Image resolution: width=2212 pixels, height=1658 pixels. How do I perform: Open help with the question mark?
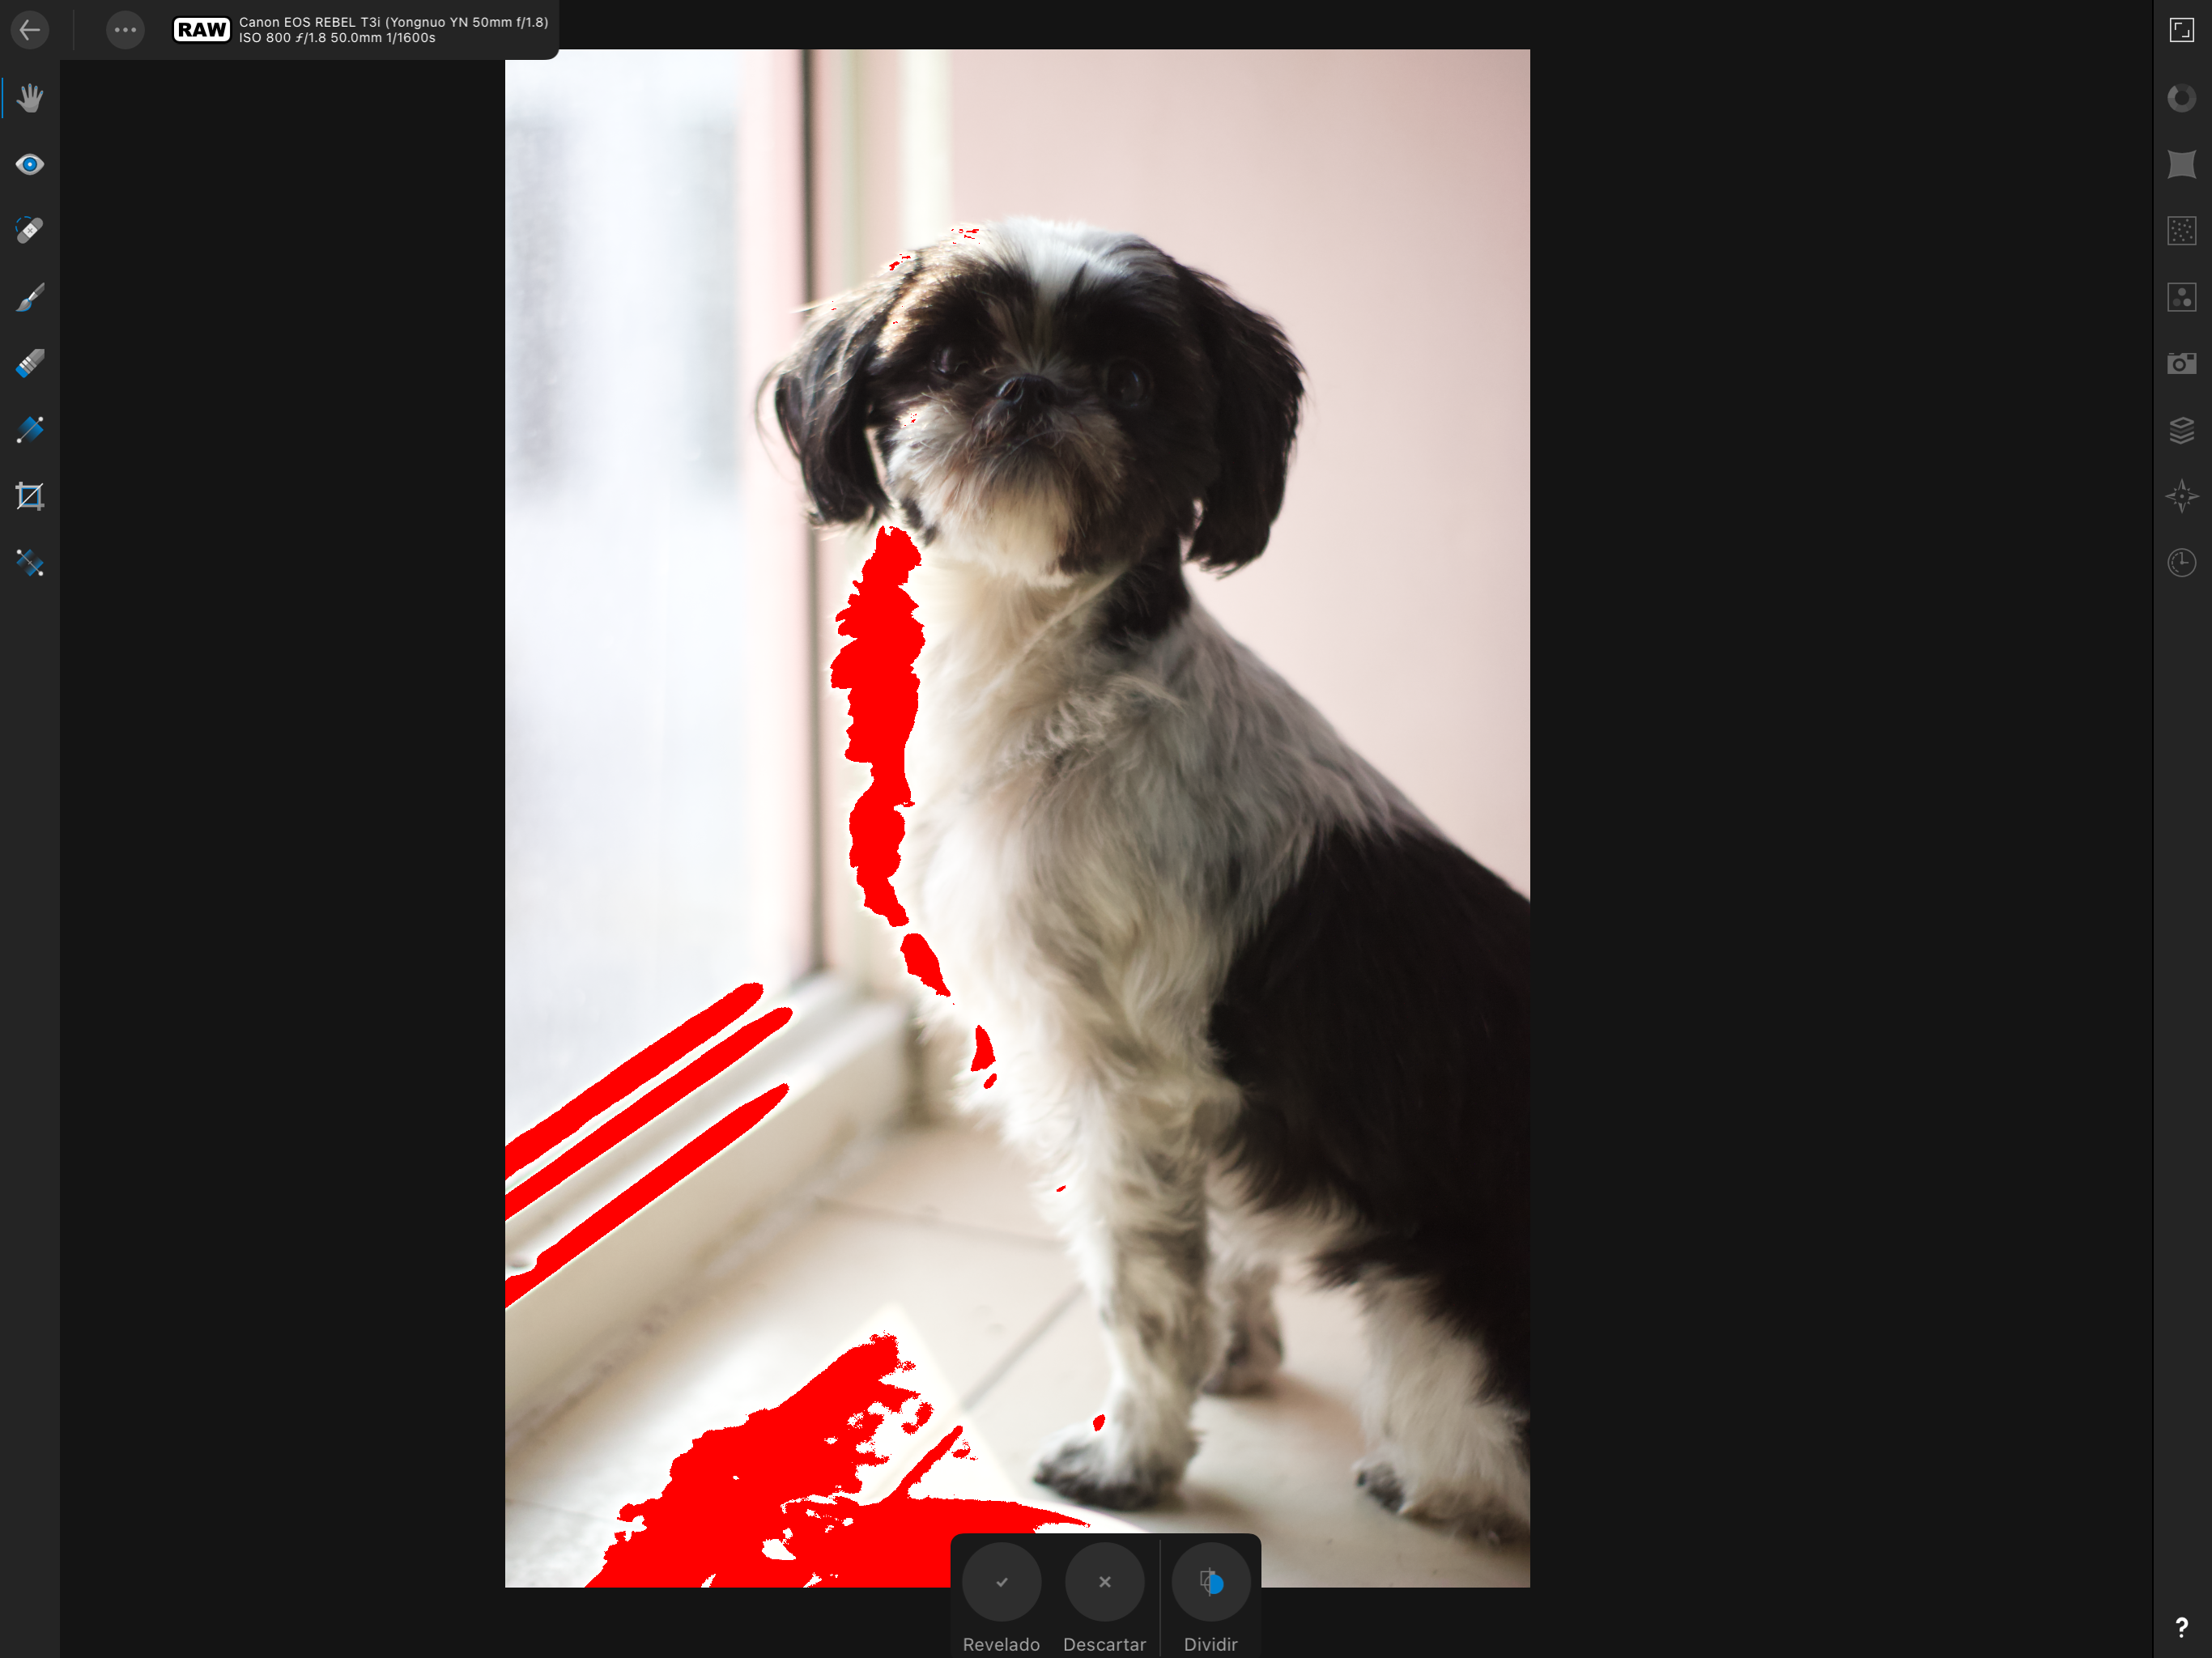(2182, 1627)
